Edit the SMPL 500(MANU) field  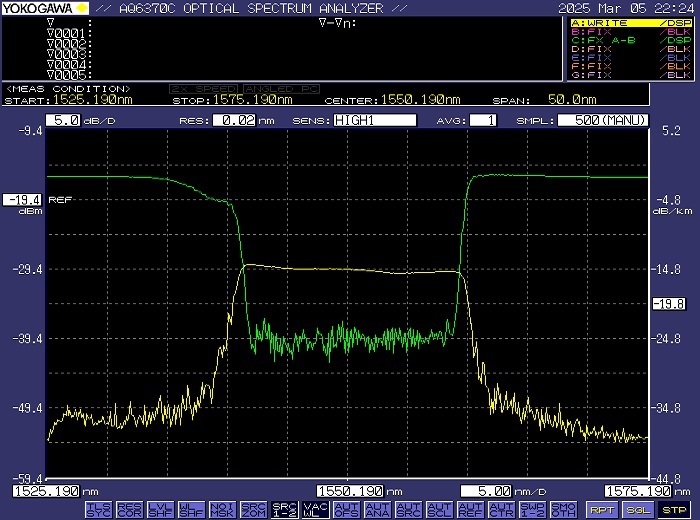point(603,120)
